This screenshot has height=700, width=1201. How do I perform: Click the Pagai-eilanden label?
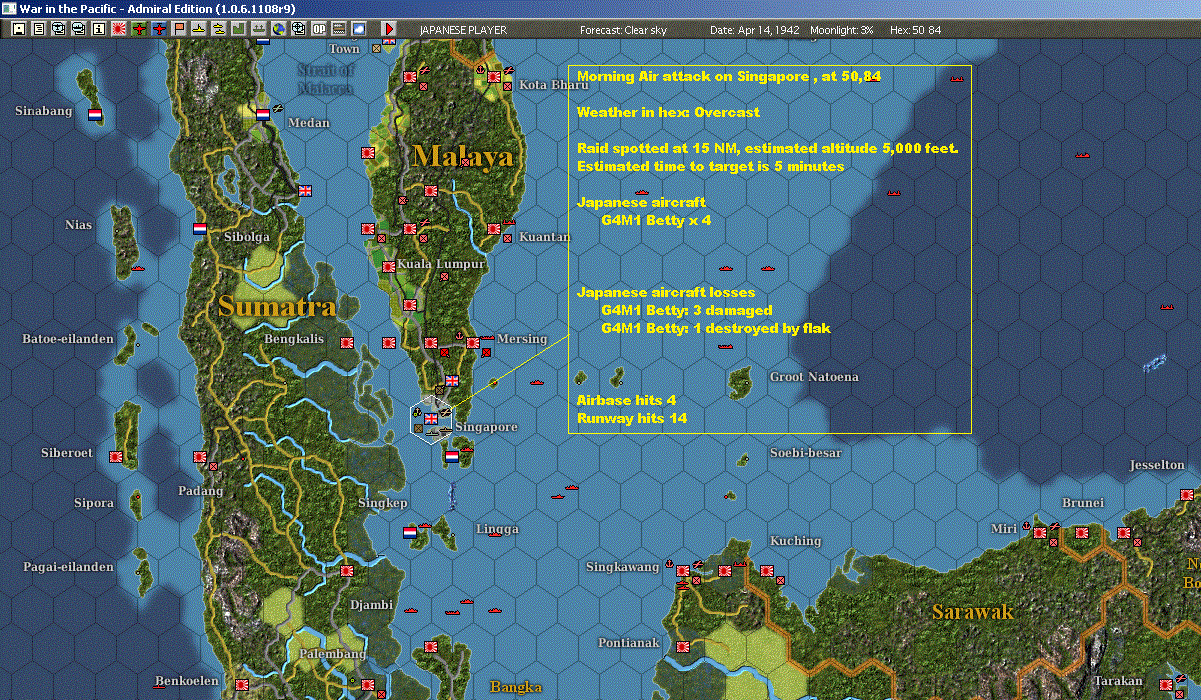68,567
